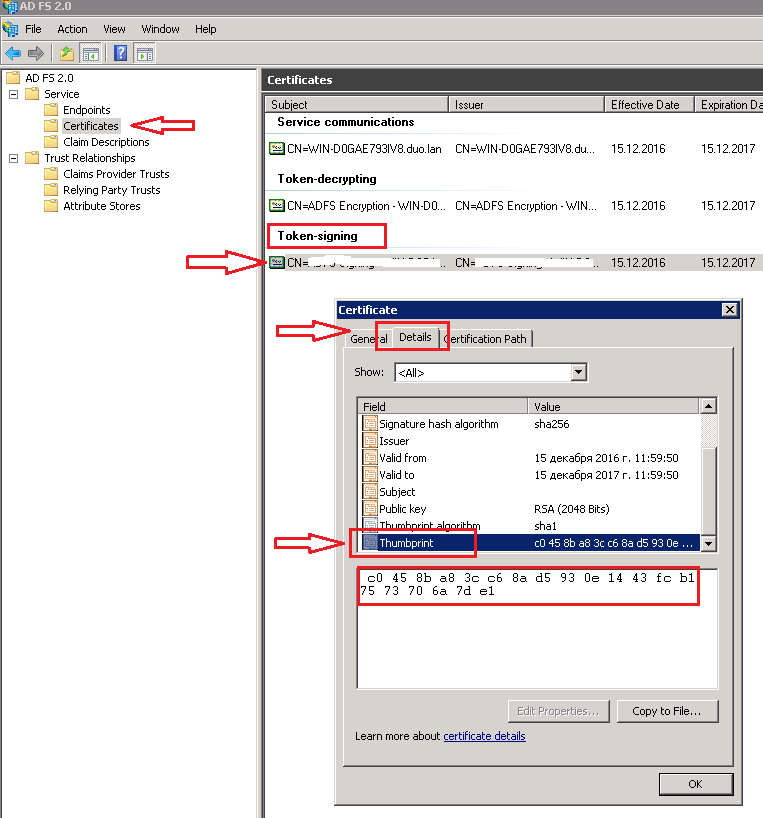This screenshot has width=763, height=818.
Task: Click the field list scrollbar thumb
Action: (708, 491)
